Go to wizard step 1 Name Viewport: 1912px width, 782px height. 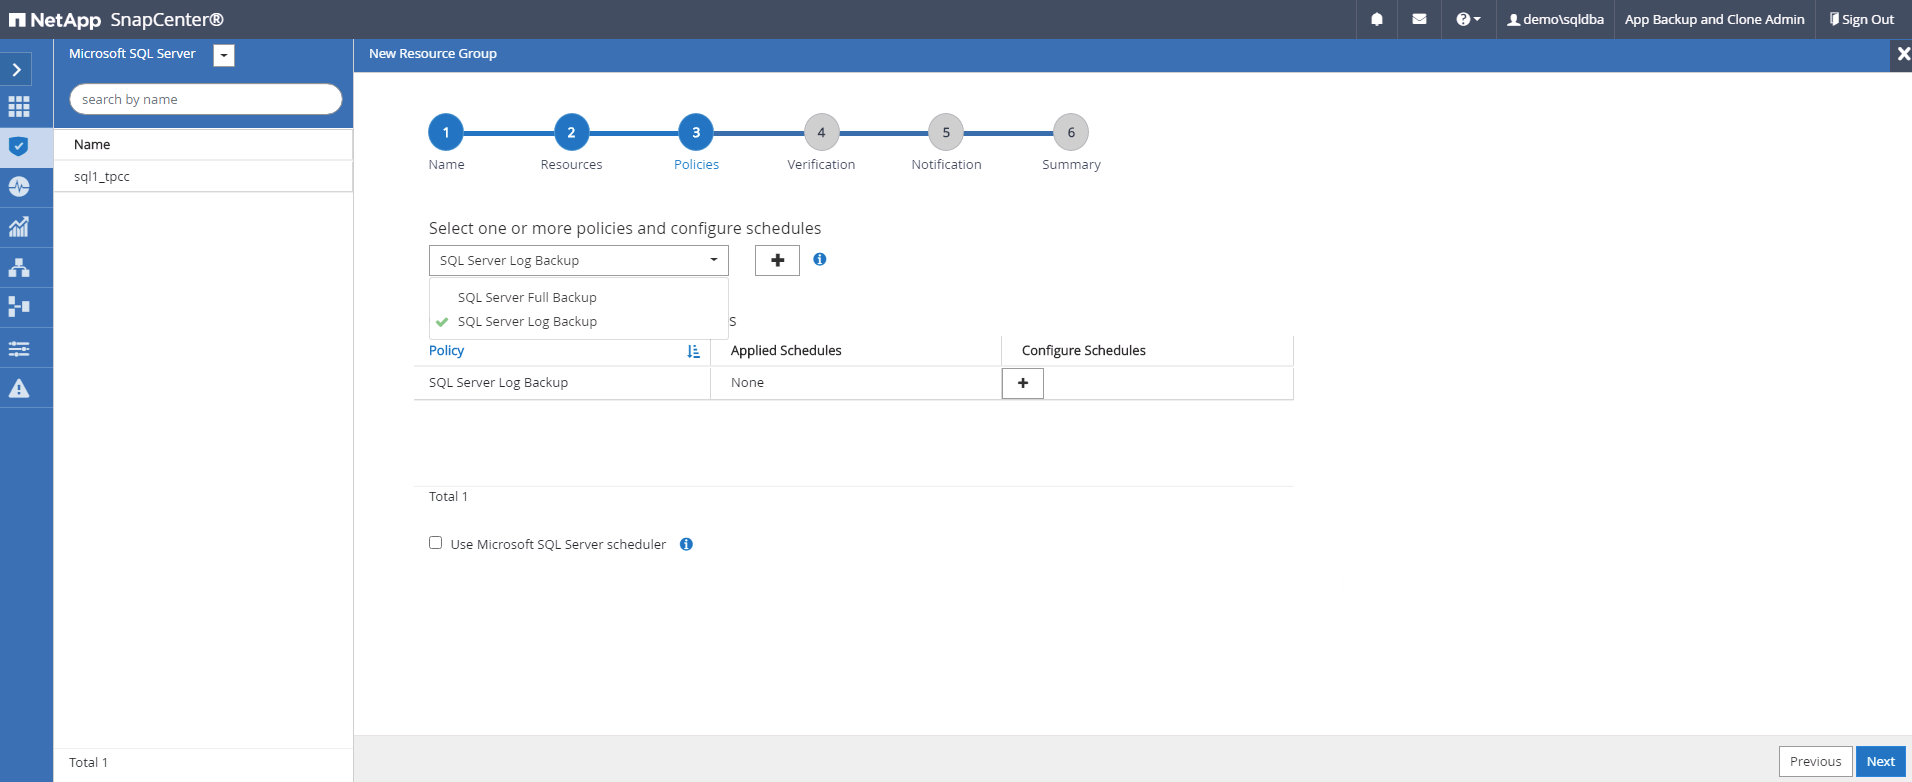(446, 132)
